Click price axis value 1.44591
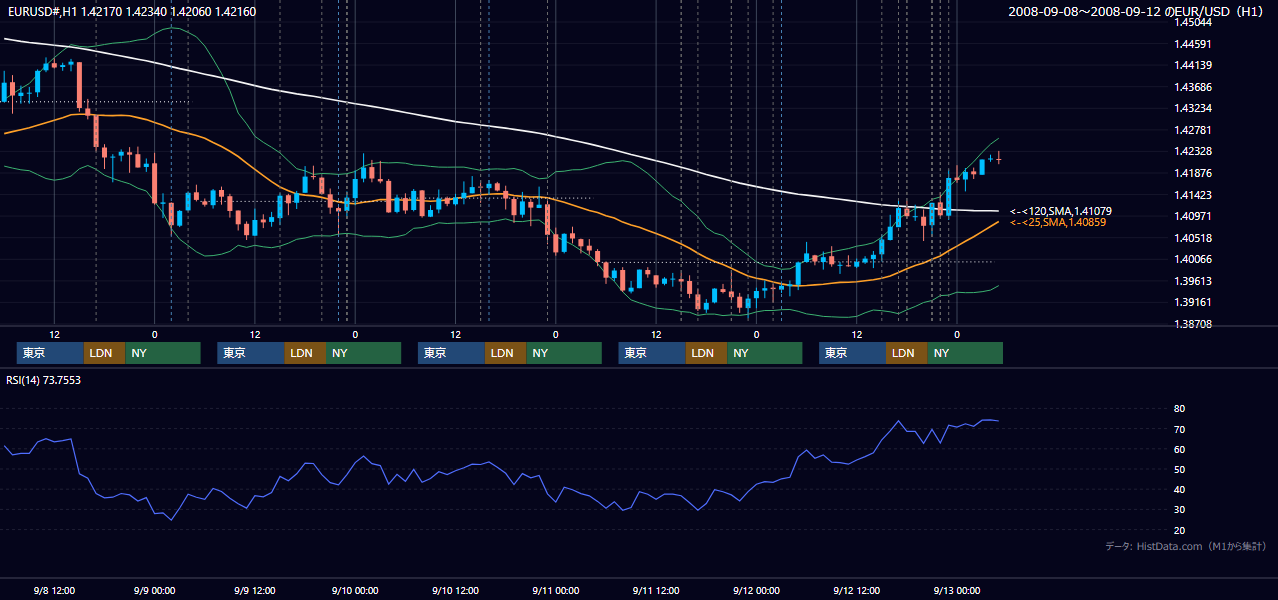Image resolution: width=1278 pixels, height=600 pixels. pos(1193,44)
